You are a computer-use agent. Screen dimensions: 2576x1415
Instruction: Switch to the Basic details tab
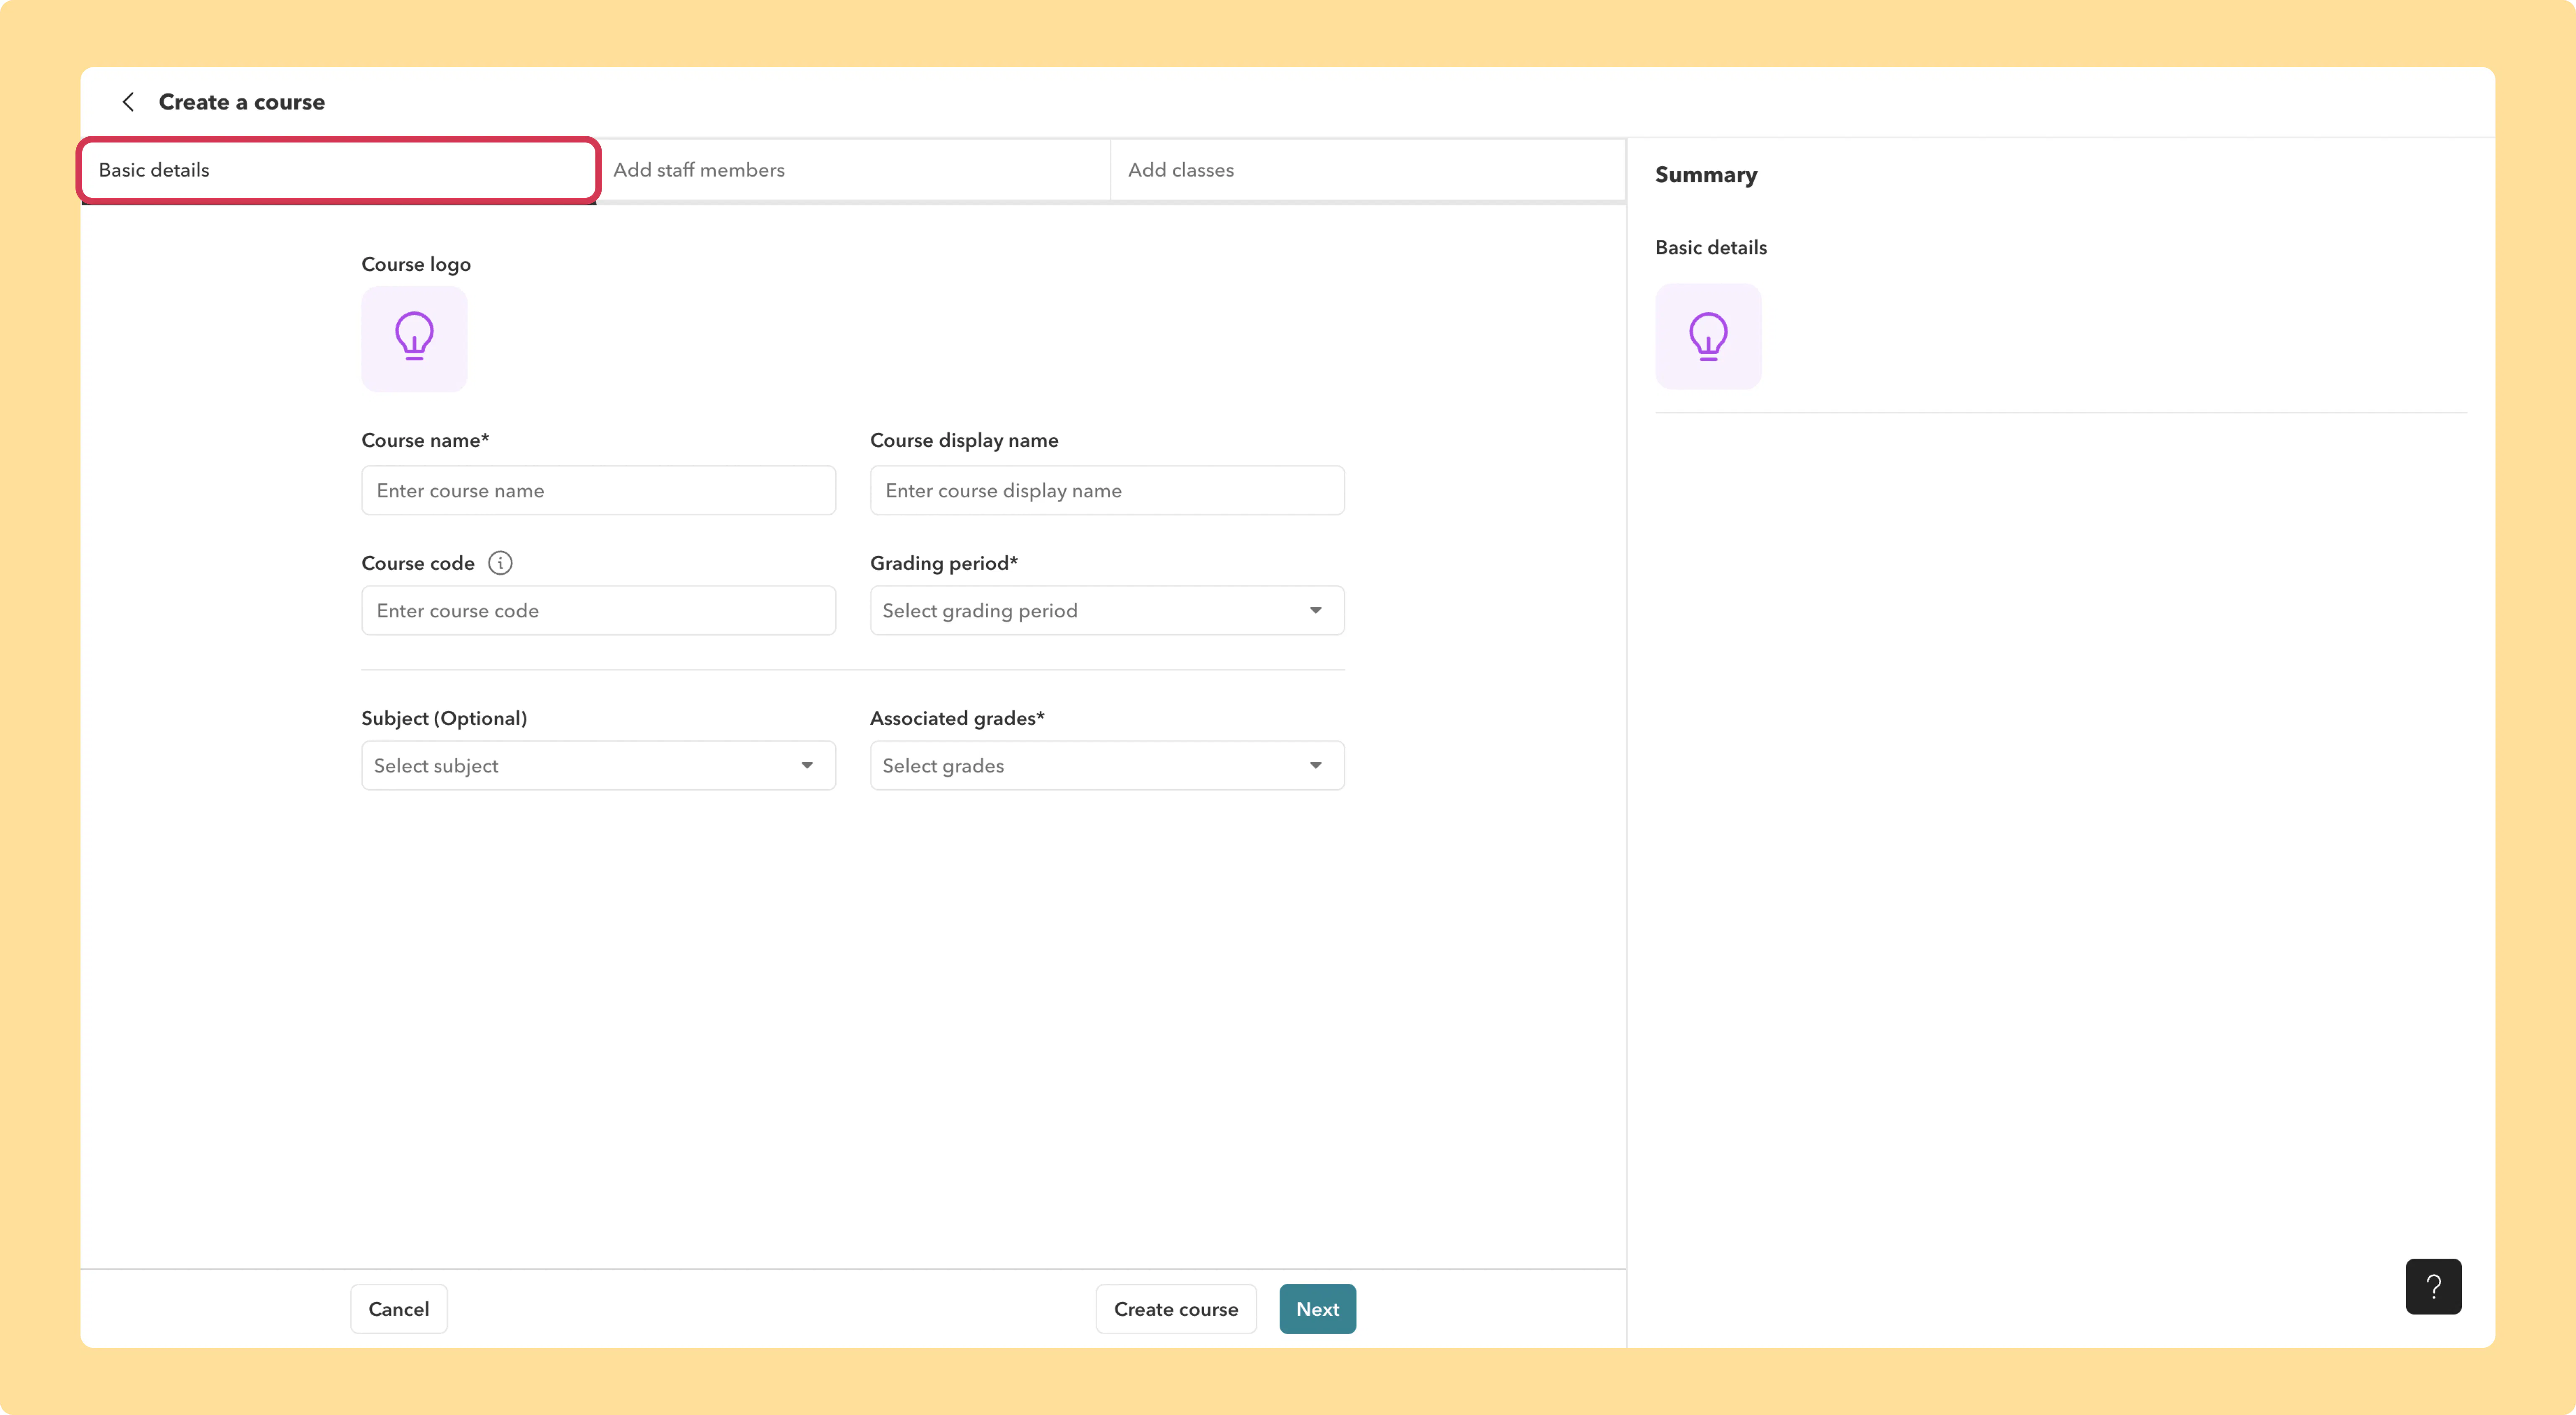click(339, 170)
